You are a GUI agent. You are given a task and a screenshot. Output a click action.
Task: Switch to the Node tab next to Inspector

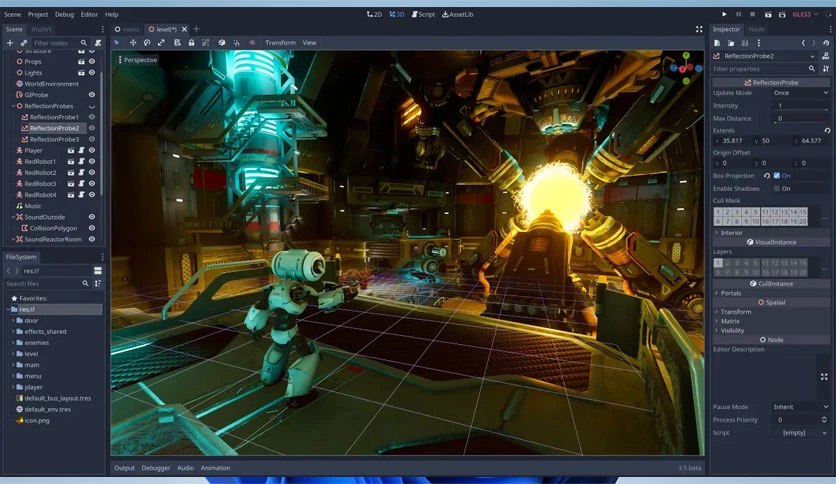click(757, 29)
